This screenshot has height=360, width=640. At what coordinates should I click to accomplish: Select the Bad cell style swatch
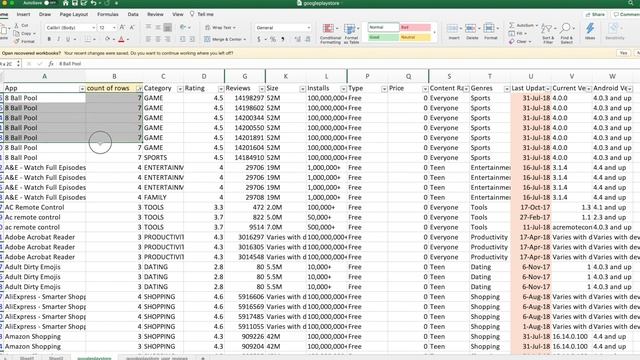click(x=415, y=27)
